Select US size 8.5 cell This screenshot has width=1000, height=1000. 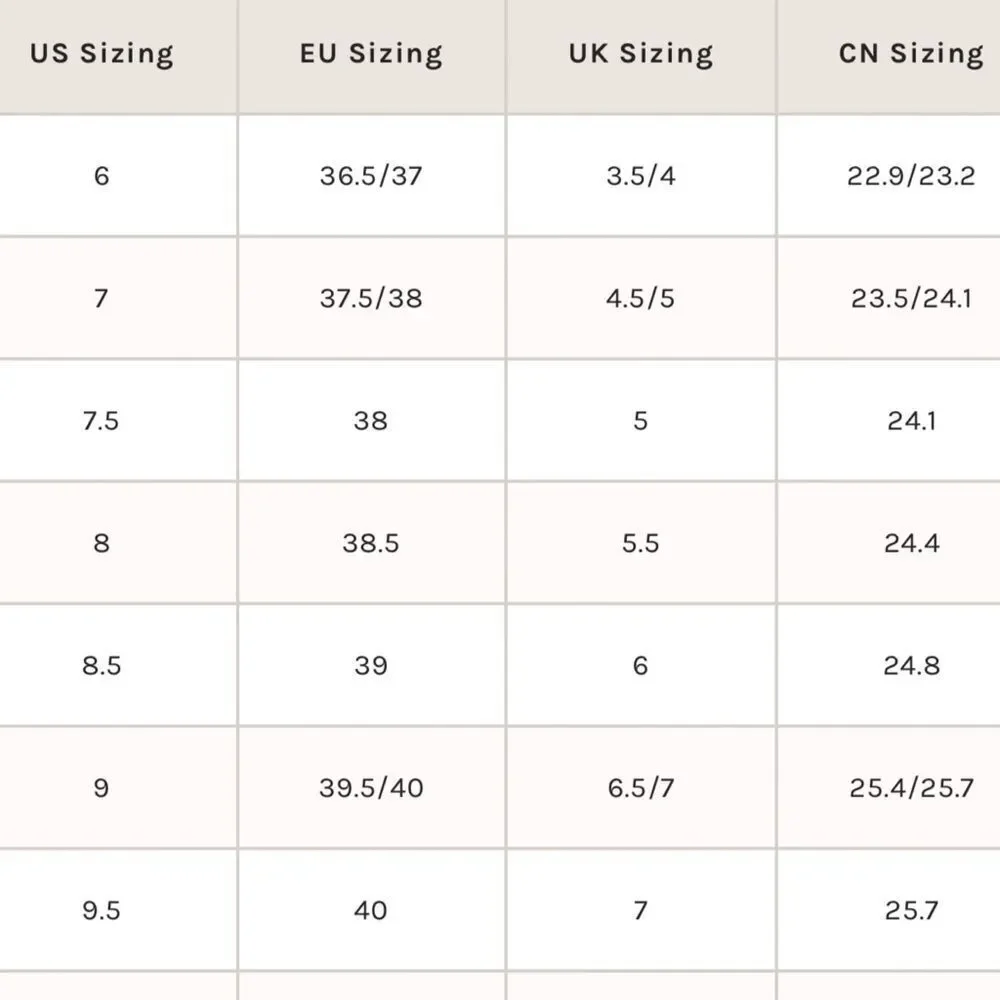pyautogui.click(x=101, y=665)
